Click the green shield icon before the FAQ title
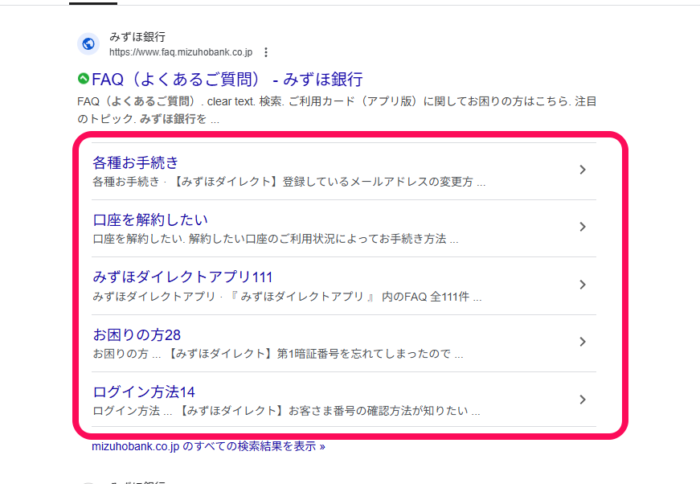The height and width of the screenshot is (484, 700). pyautogui.click(x=83, y=79)
